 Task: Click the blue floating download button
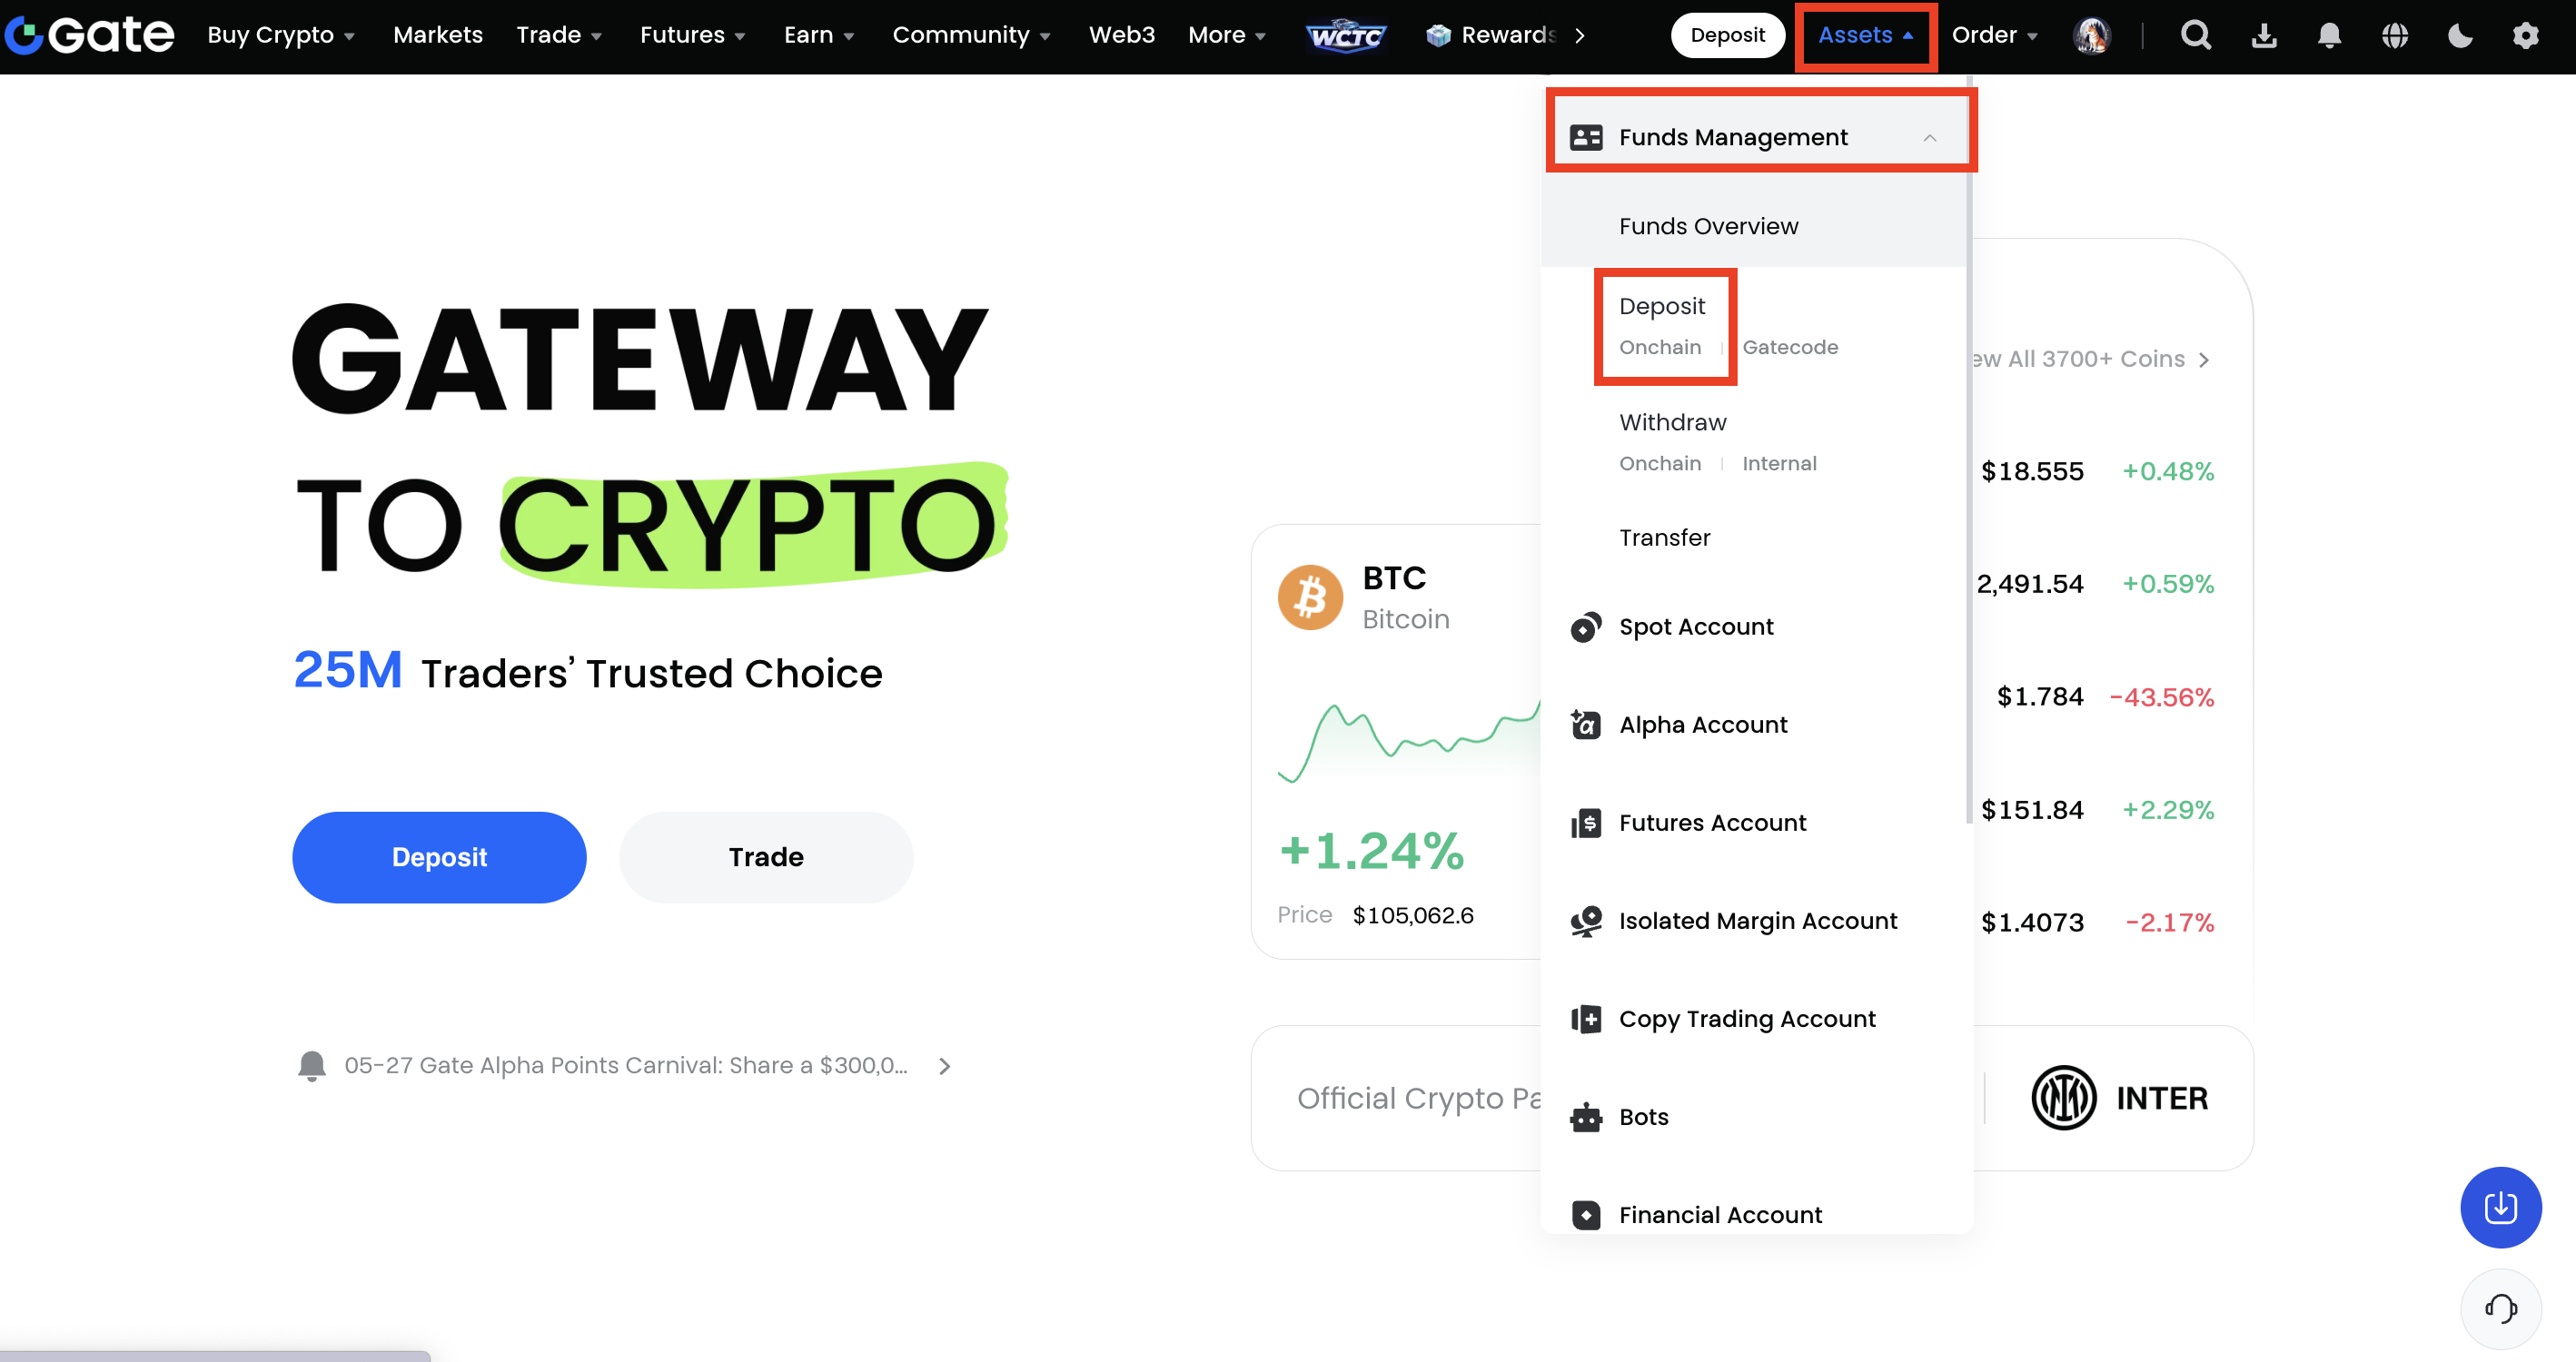click(x=2500, y=1207)
